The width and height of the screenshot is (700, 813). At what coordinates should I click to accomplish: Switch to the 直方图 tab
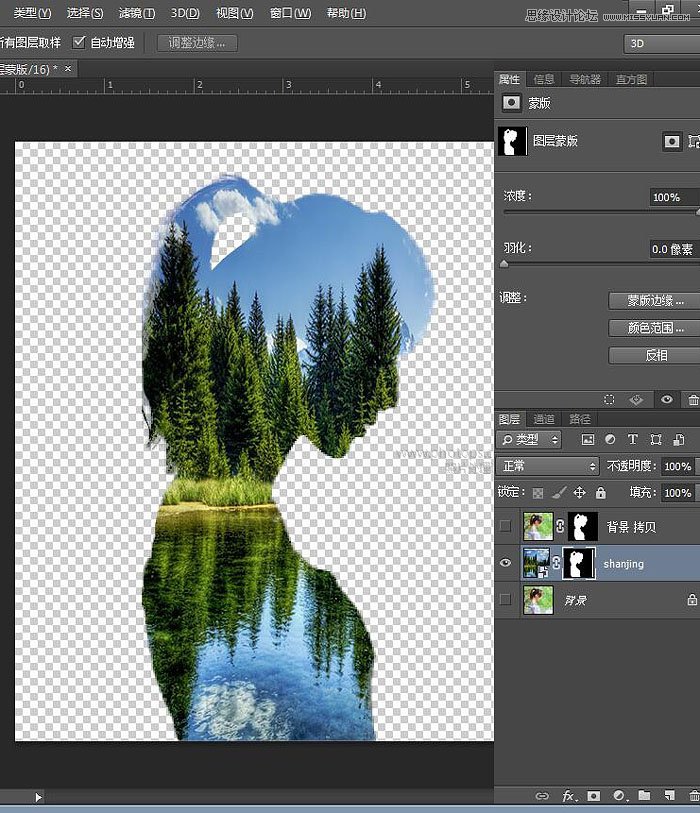tap(631, 79)
